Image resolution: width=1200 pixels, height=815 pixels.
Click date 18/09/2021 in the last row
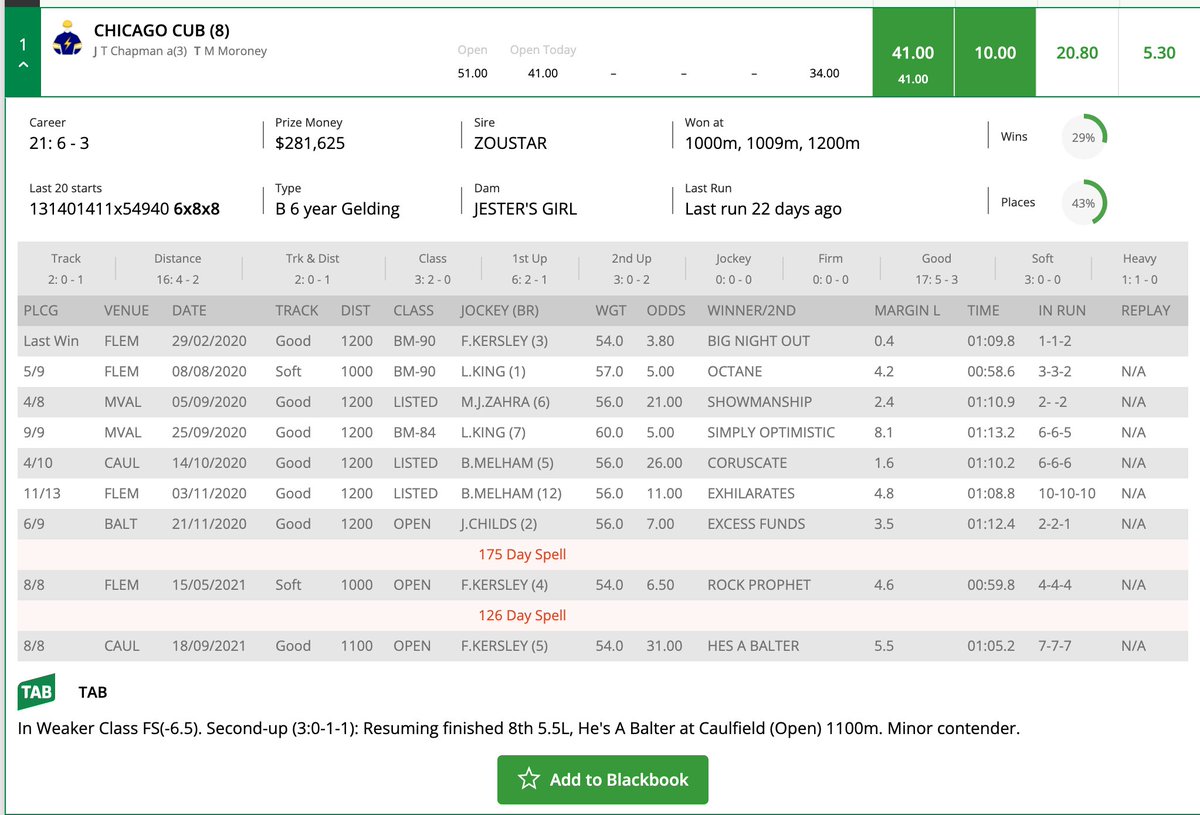209,646
